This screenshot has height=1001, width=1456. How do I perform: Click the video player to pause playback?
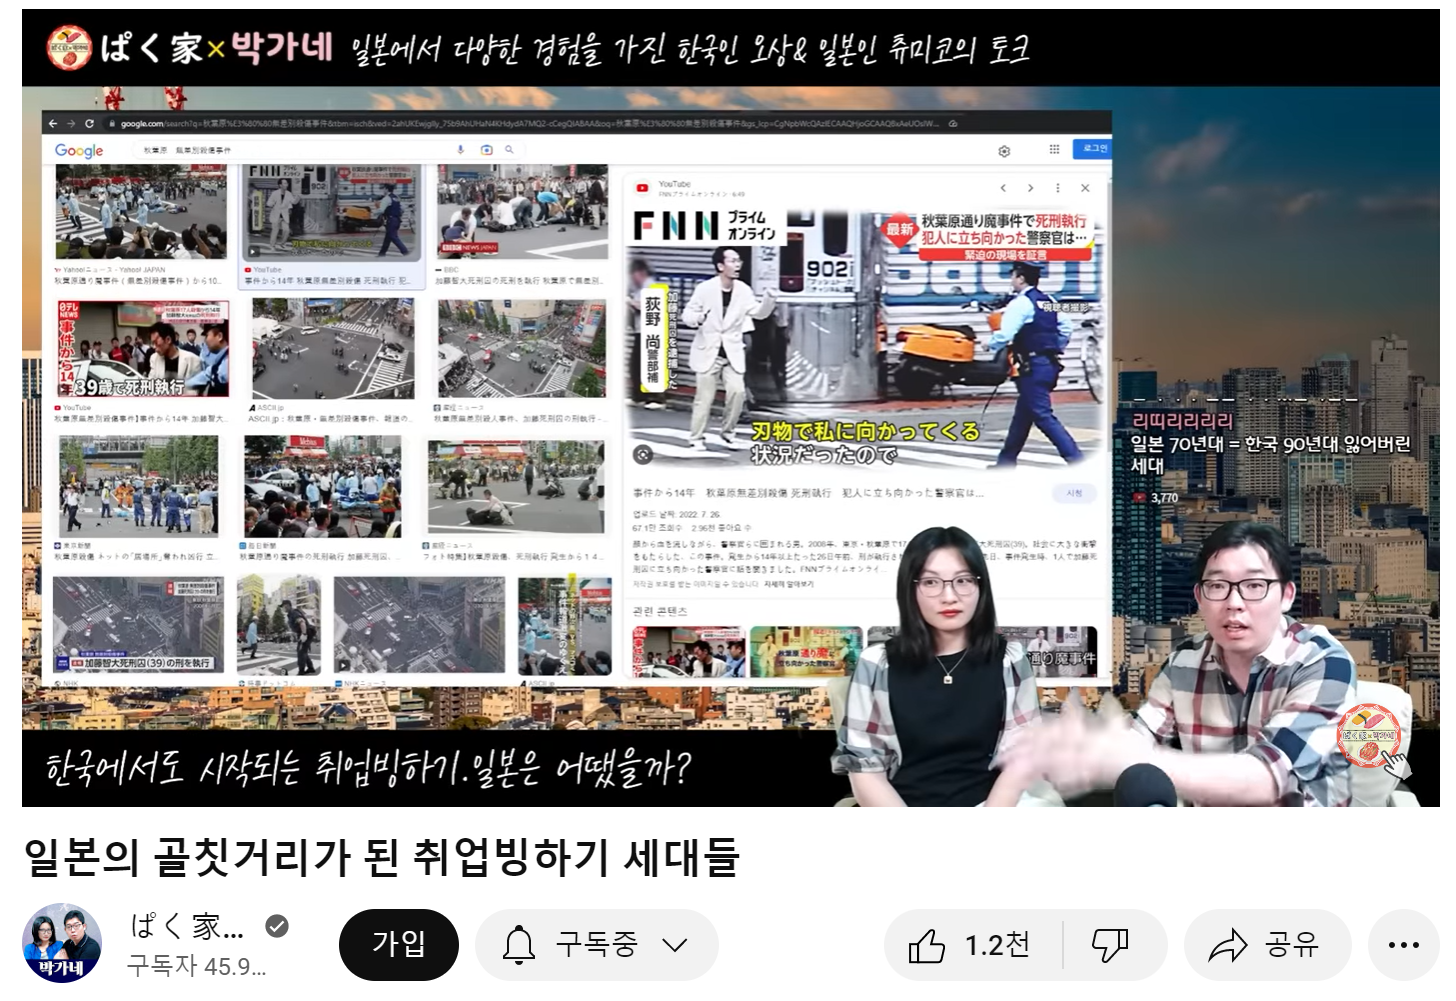point(731,408)
